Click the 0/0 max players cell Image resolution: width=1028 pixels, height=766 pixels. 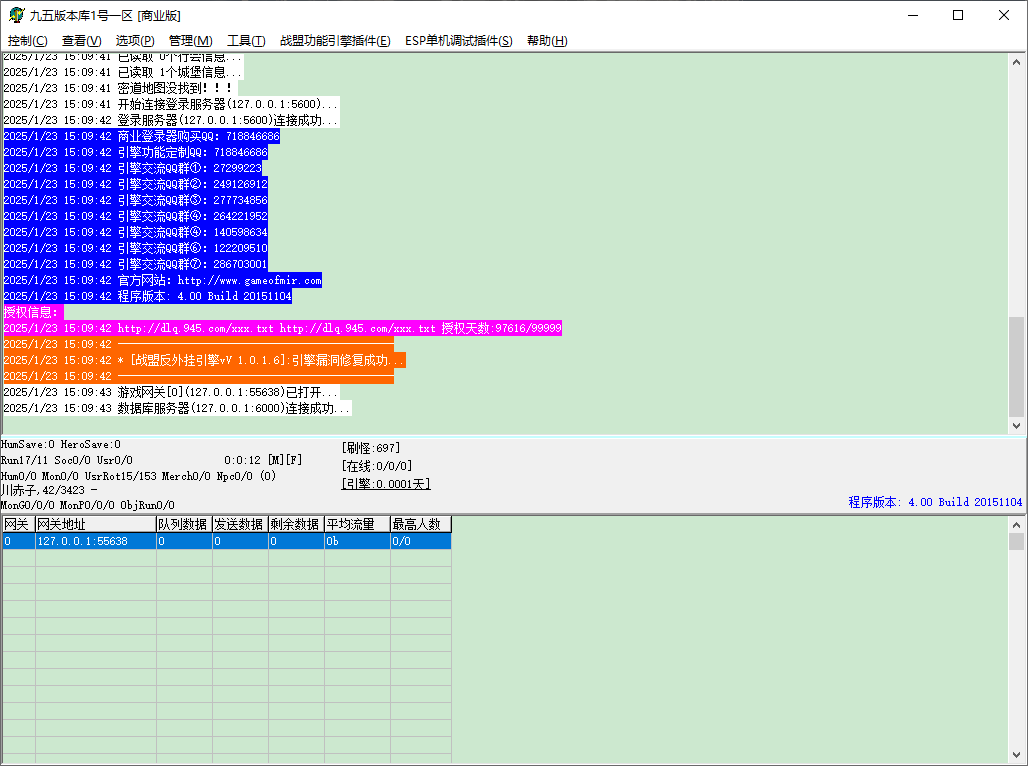tap(421, 541)
